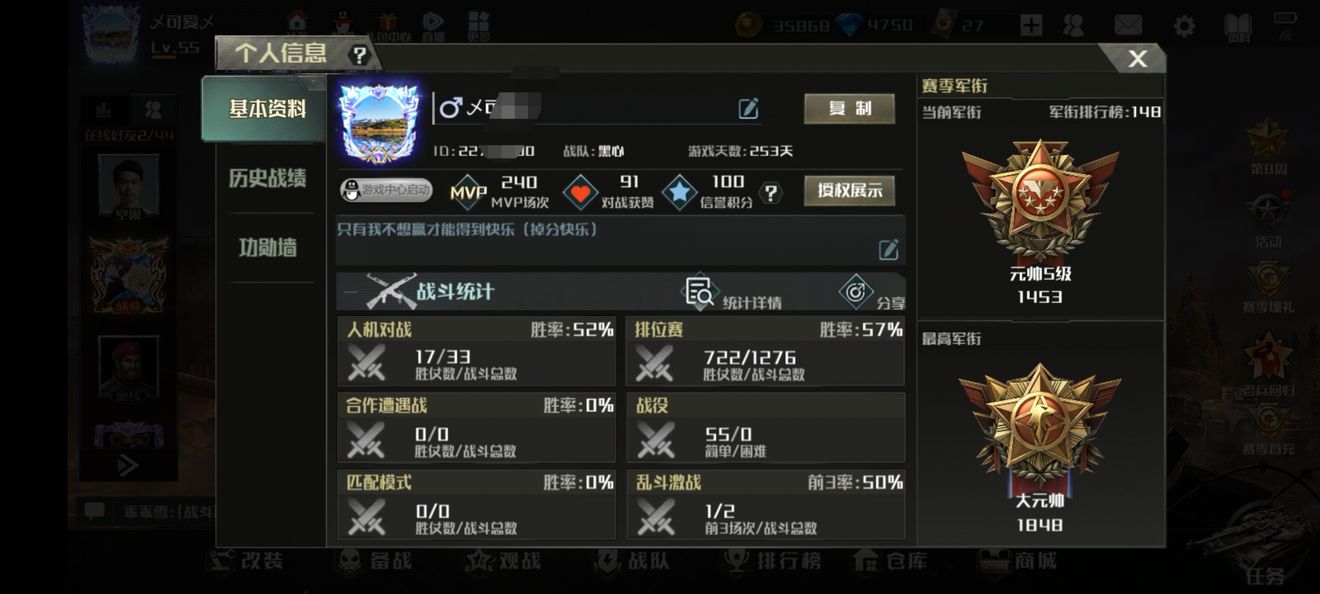Edit the signature text pencil icon

888,250
